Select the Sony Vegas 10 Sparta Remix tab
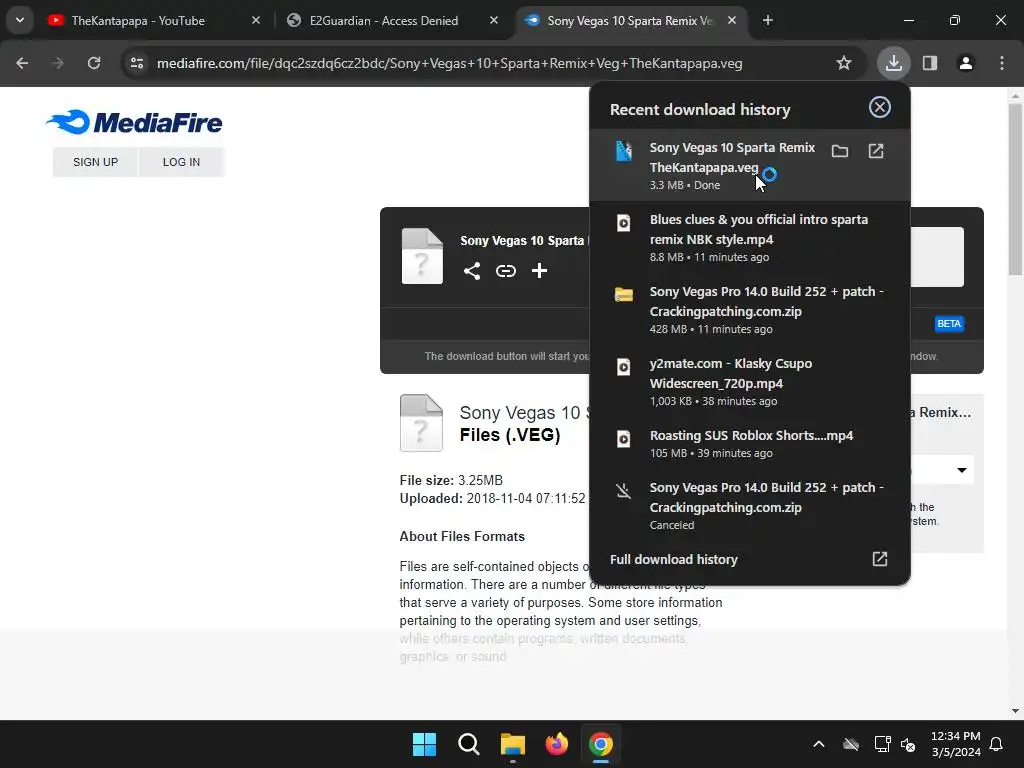Screen dimensions: 1024x768 630,21
